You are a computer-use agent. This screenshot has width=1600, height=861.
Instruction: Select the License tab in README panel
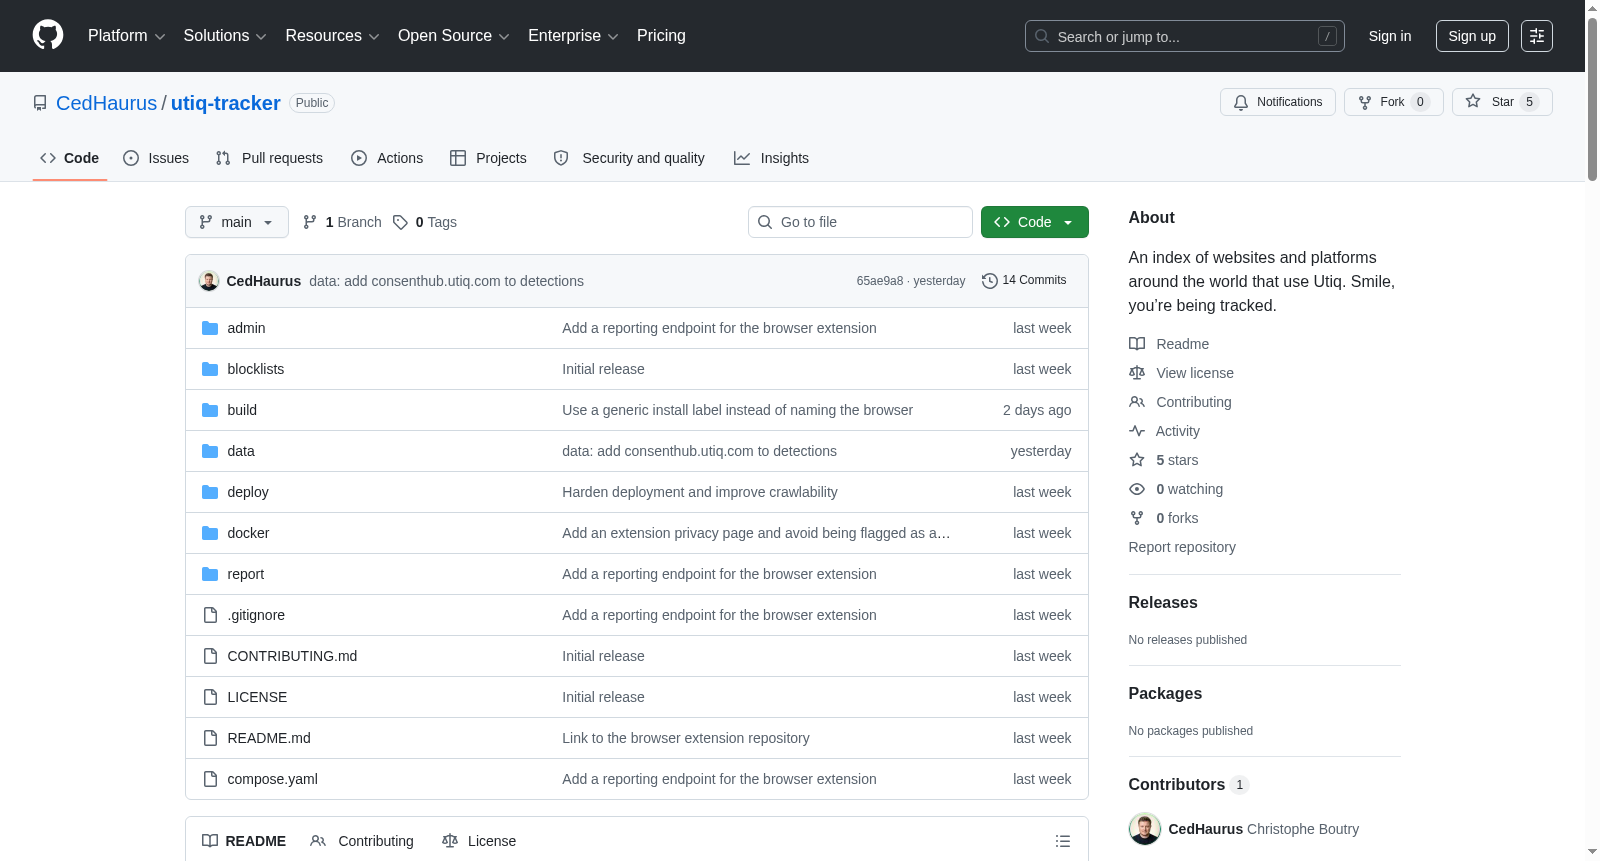(479, 841)
